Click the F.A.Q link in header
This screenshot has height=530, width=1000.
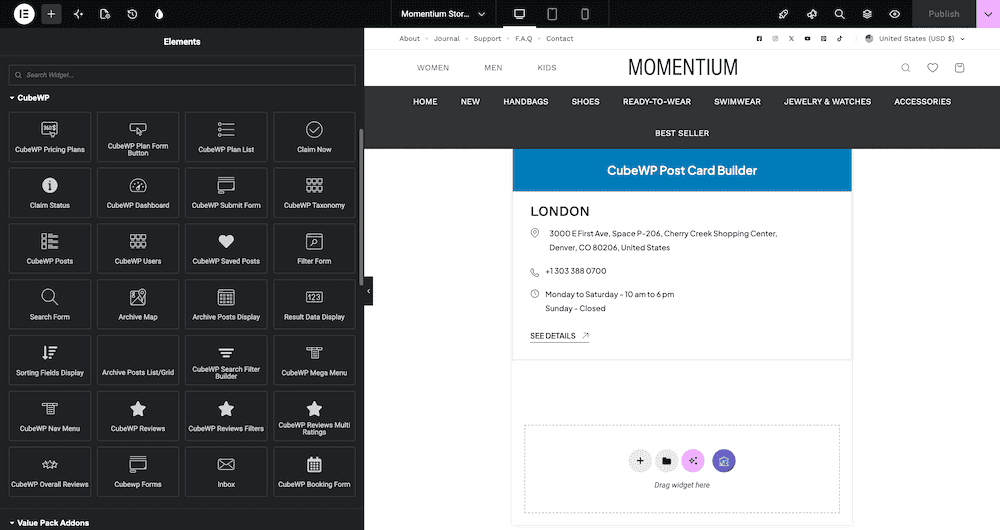524,39
